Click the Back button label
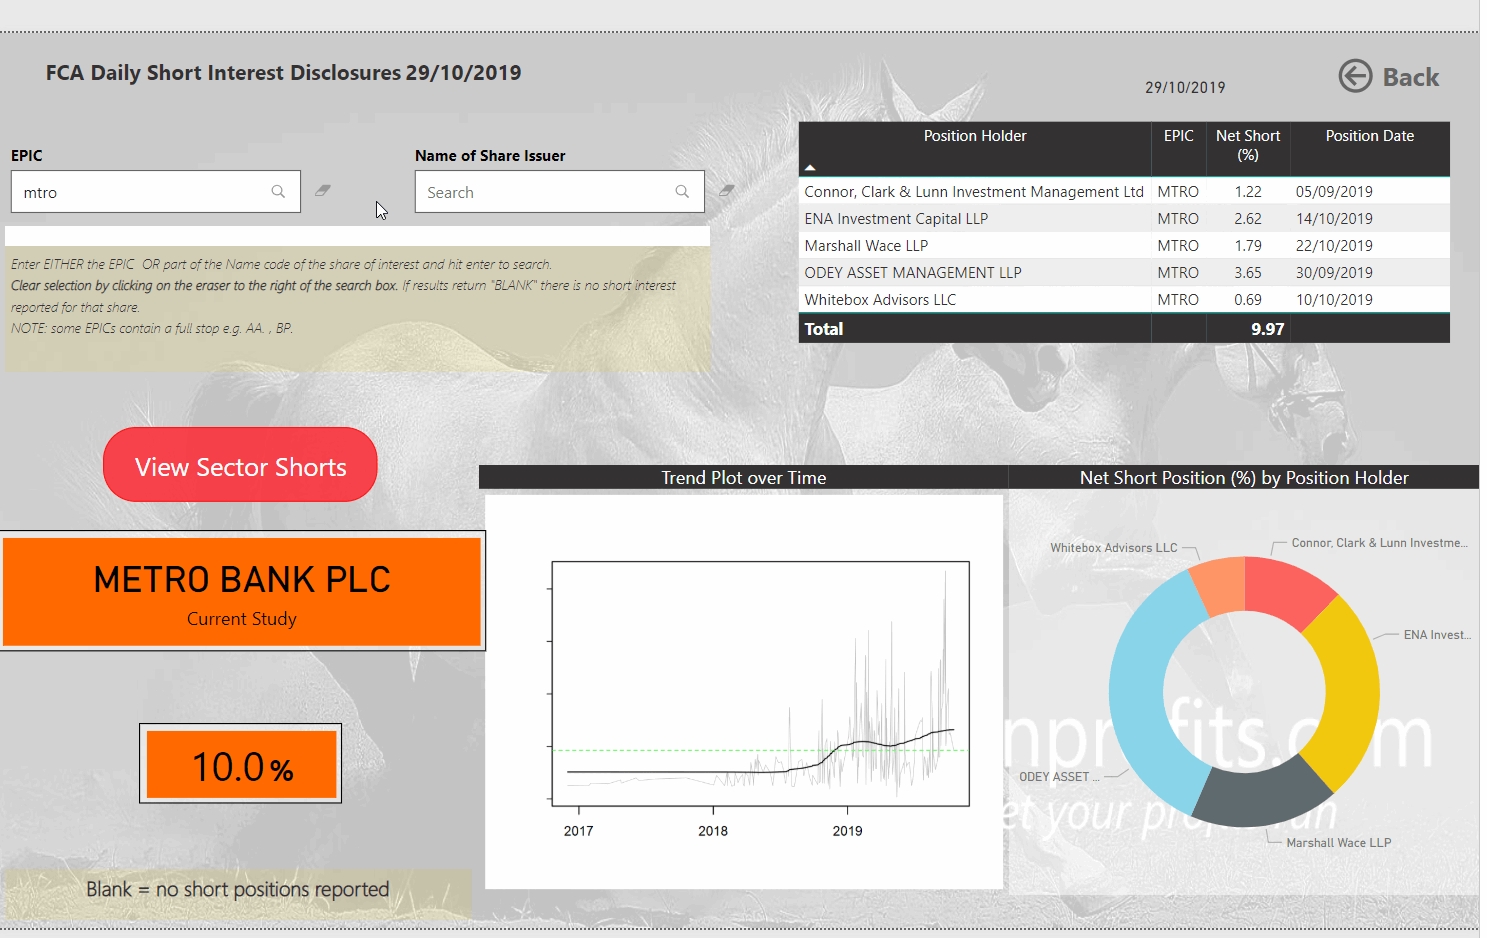The height and width of the screenshot is (938, 1487). tap(1410, 77)
